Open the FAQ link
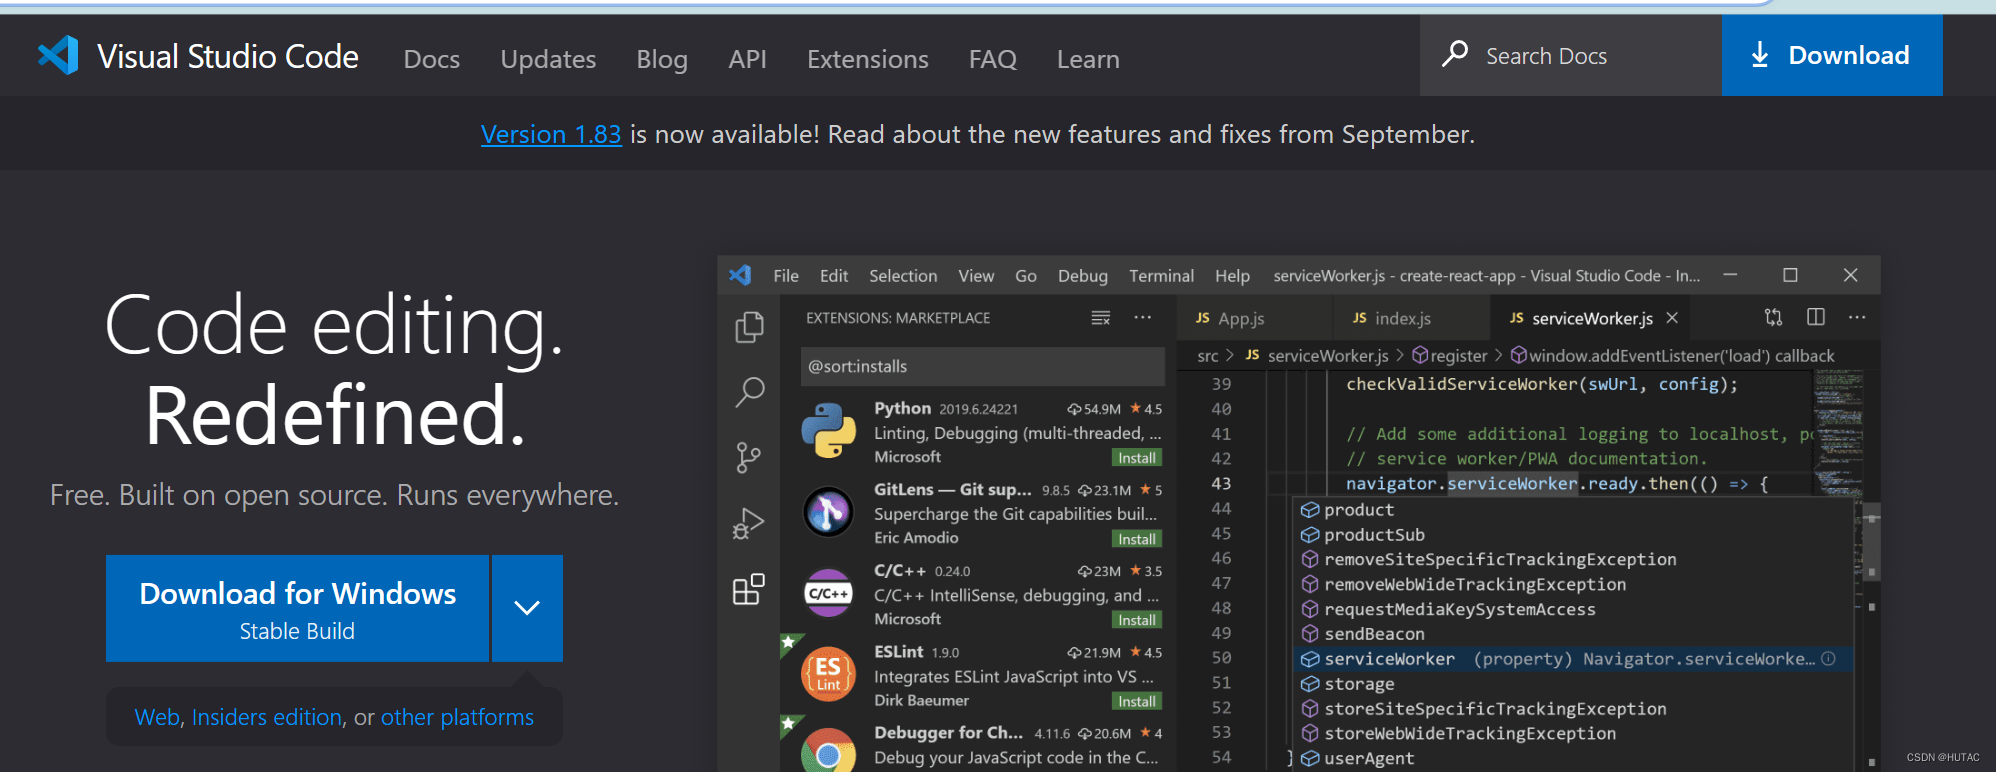The height and width of the screenshot is (772, 1996). pyautogui.click(x=993, y=59)
